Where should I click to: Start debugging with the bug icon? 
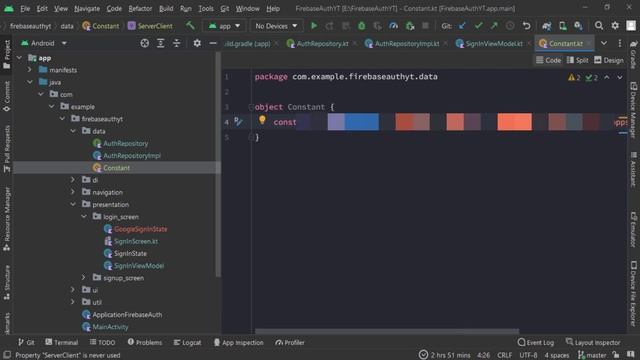pos(362,26)
